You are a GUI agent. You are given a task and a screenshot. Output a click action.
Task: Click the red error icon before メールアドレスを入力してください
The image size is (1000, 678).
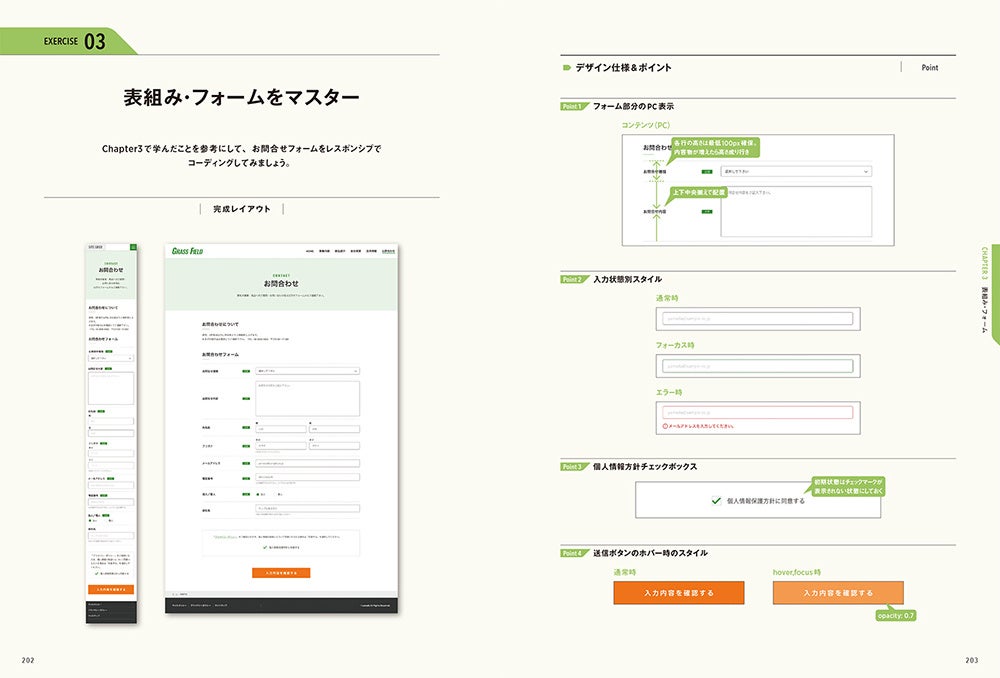pyautogui.click(x=665, y=426)
